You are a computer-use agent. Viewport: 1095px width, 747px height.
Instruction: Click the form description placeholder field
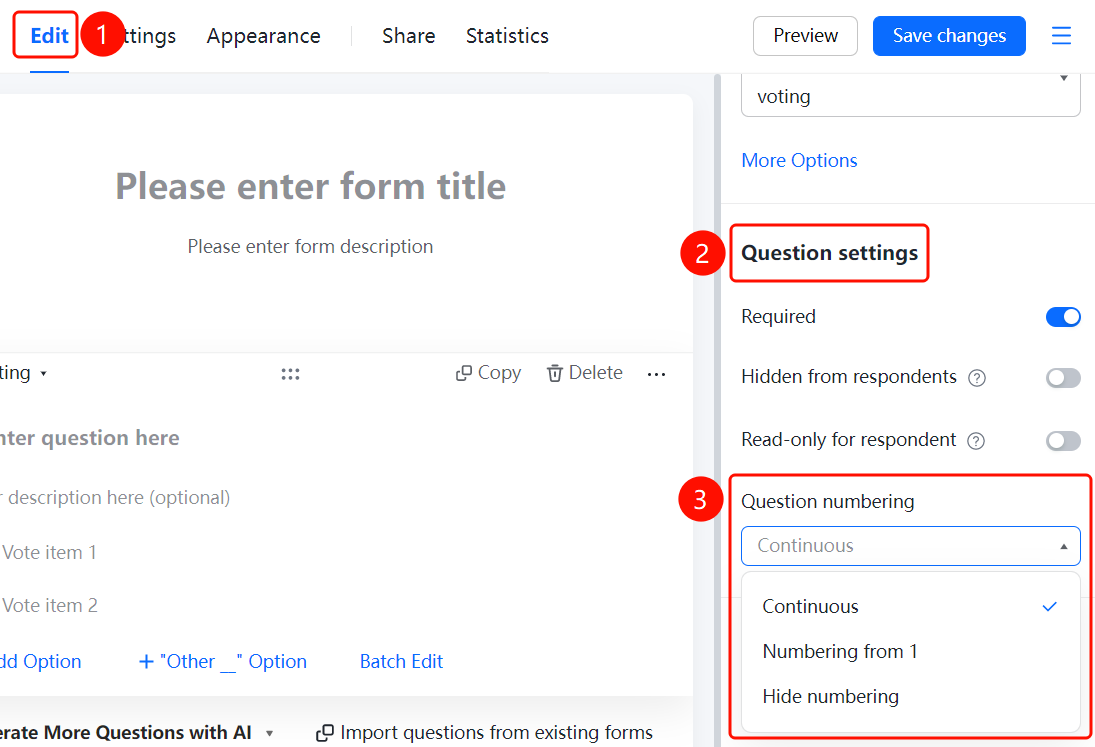[x=310, y=246]
